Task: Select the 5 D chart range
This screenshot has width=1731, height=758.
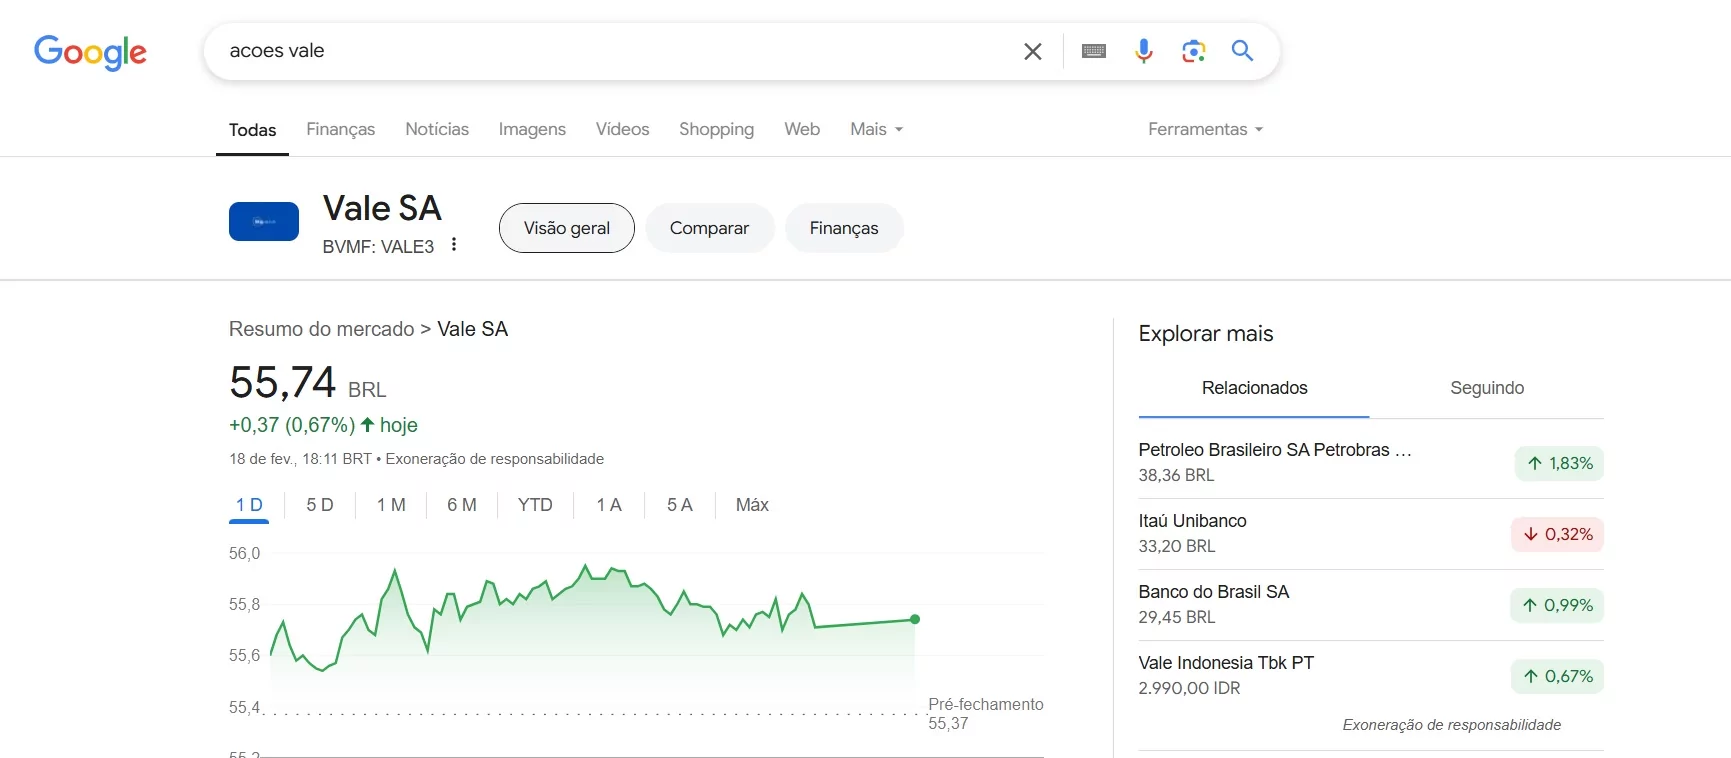Action: (320, 505)
